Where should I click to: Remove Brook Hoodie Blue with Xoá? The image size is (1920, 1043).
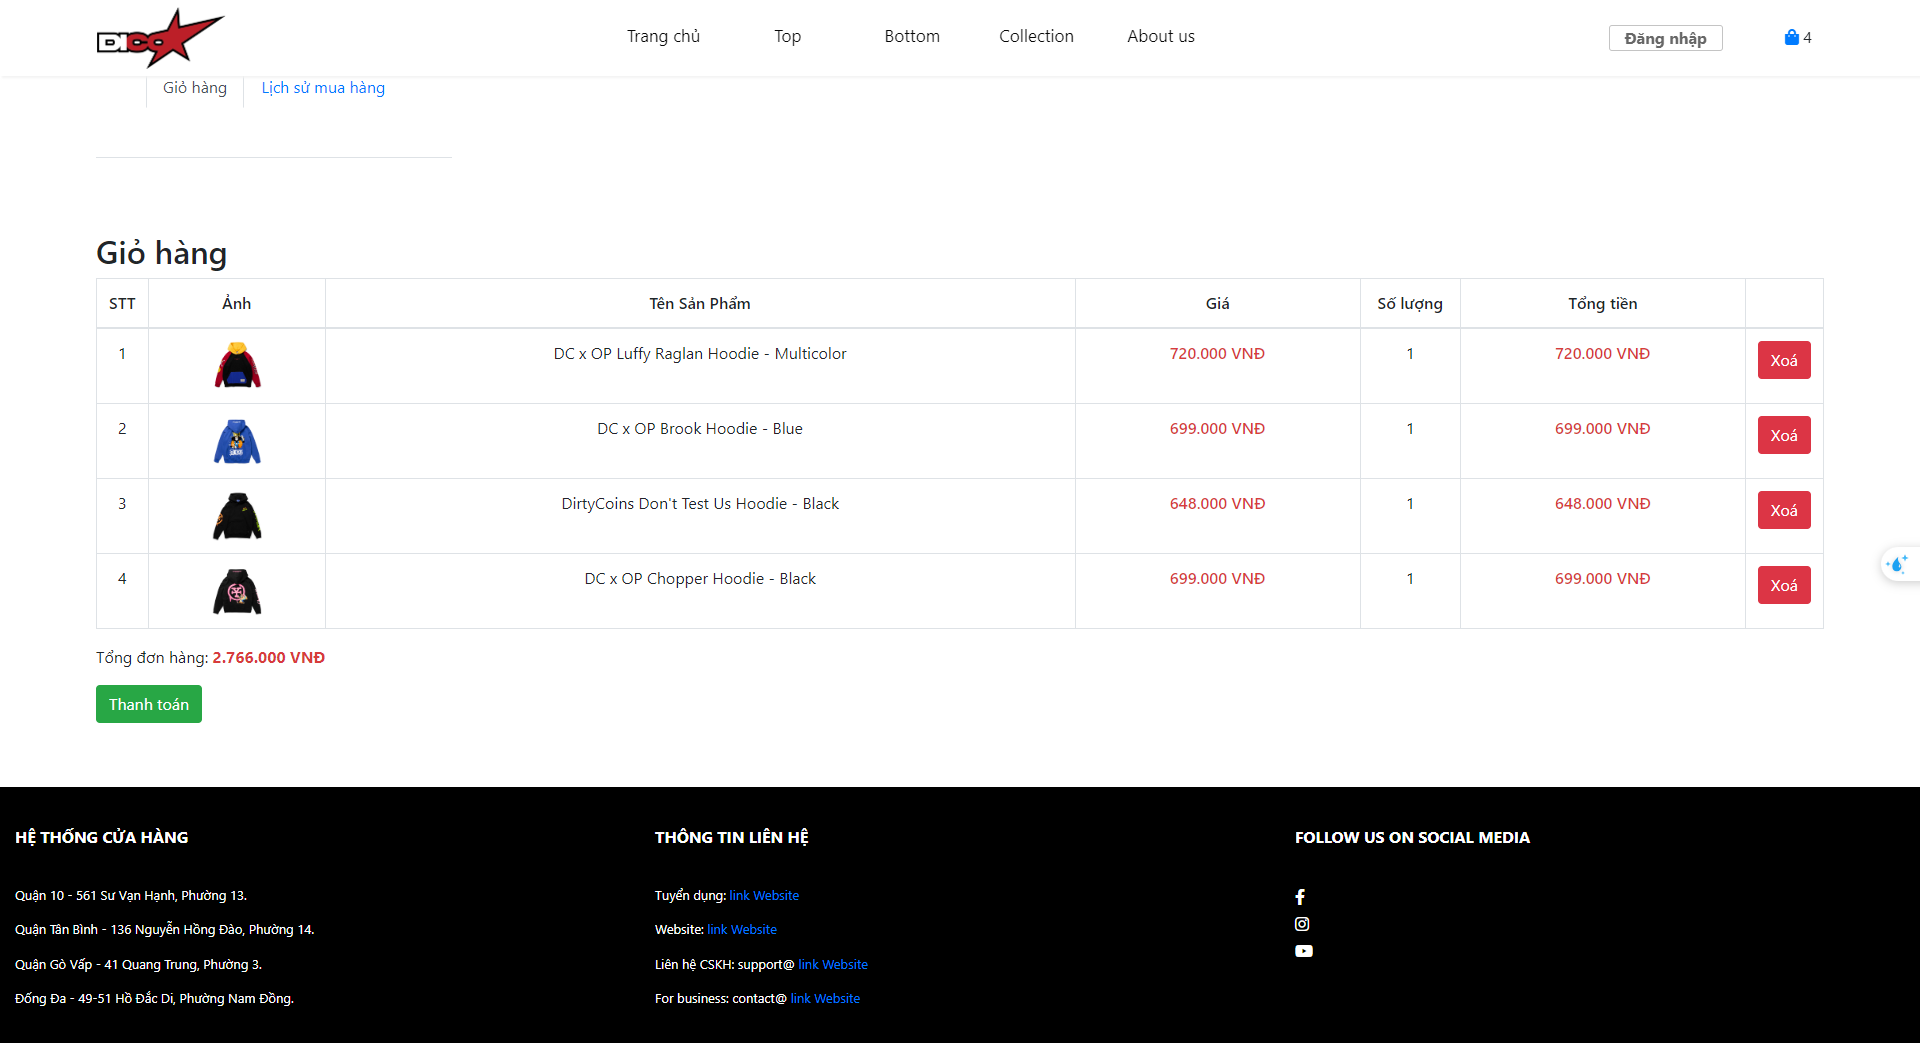pyautogui.click(x=1784, y=435)
